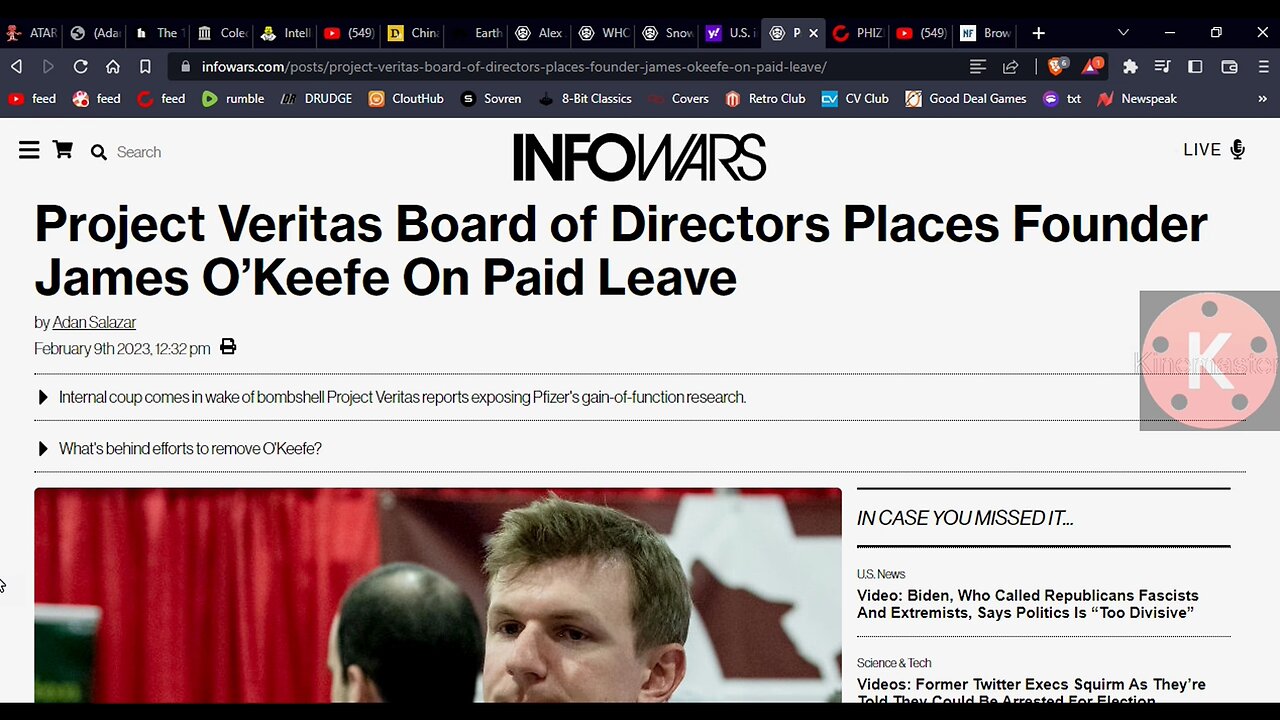Switch to the China tab

[415, 33]
